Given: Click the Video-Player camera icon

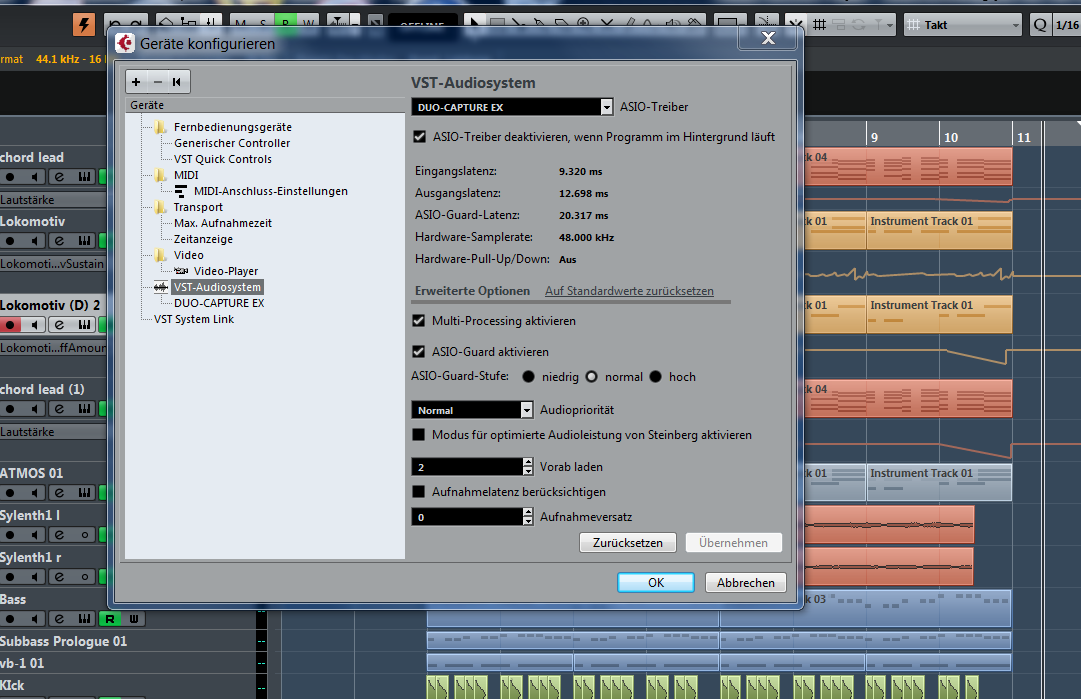Looking at the screenshot, I should pyautogui.click(x=181, y=271).
